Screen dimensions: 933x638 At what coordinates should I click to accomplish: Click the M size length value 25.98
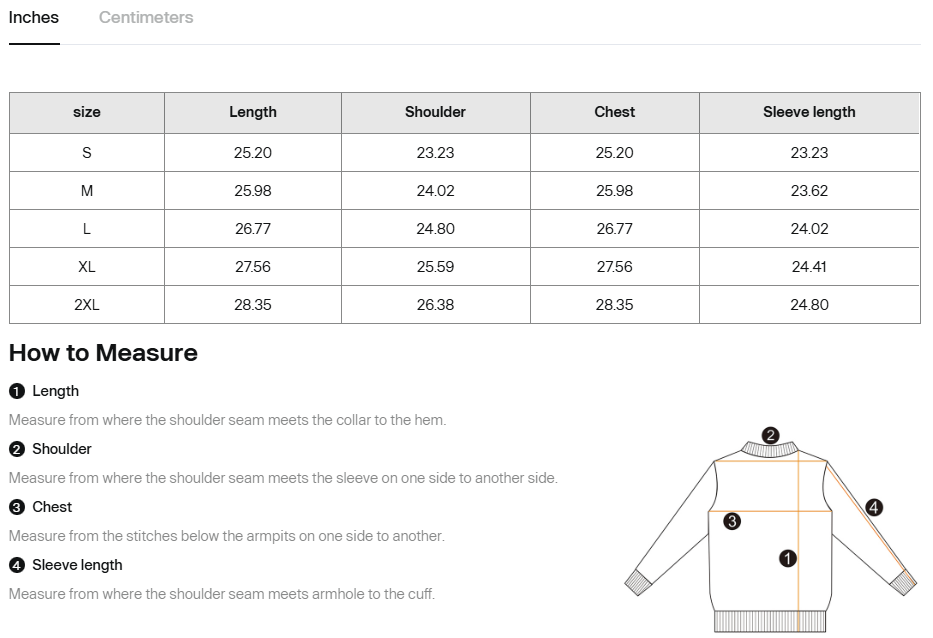pos(253,191)
